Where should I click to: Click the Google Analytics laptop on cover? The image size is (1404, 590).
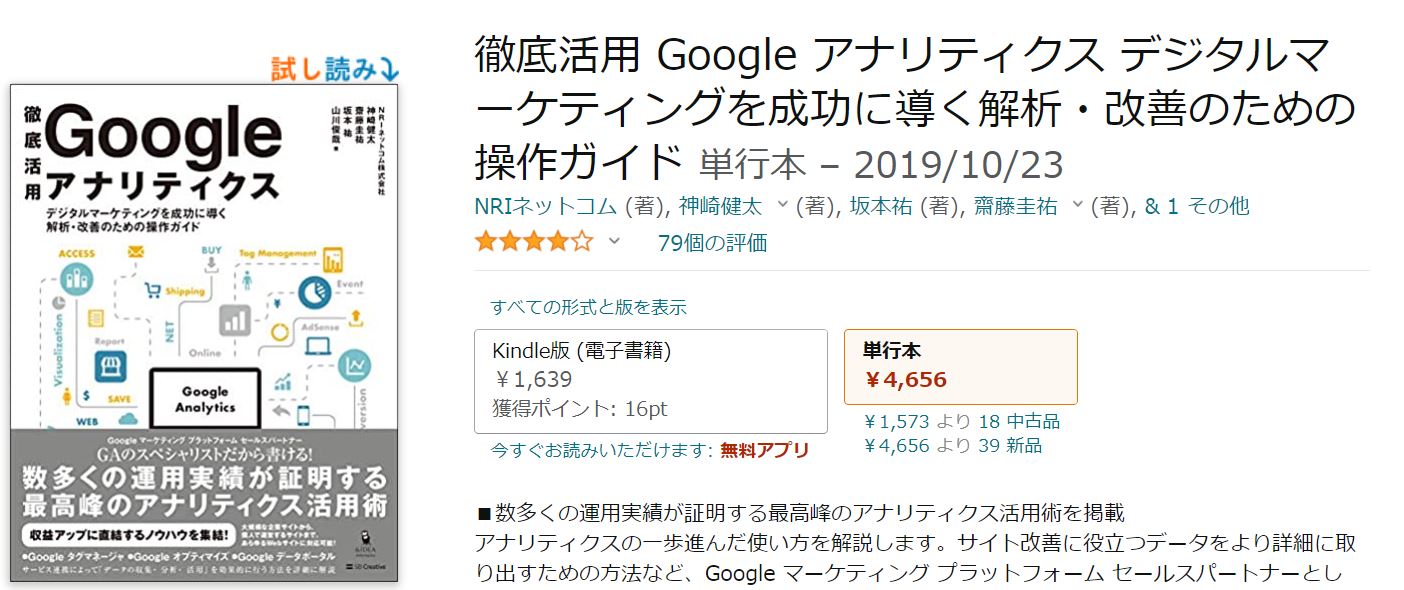[x=205, y=399]
